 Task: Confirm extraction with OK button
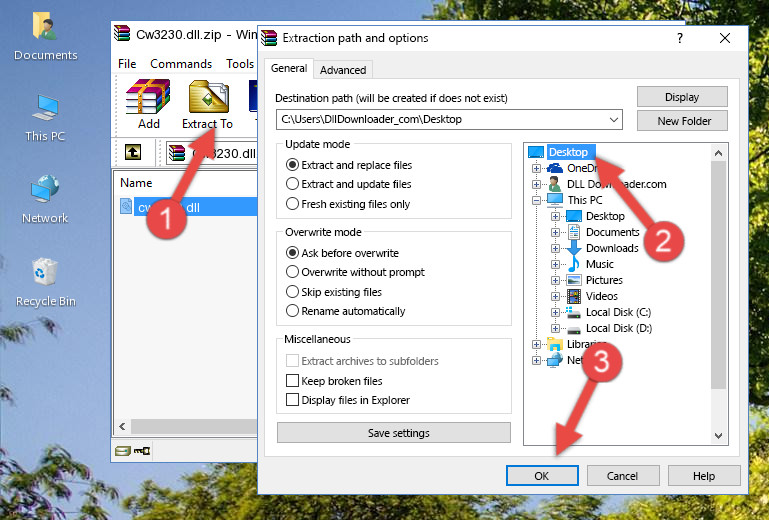pyautogui.click(x=542, y=476)
